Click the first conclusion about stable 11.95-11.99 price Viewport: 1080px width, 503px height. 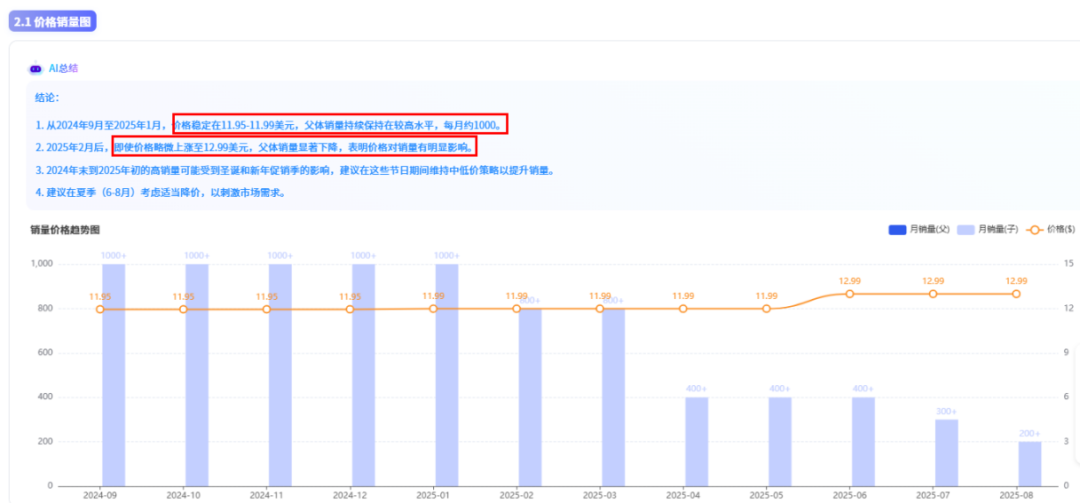(270, 125)
